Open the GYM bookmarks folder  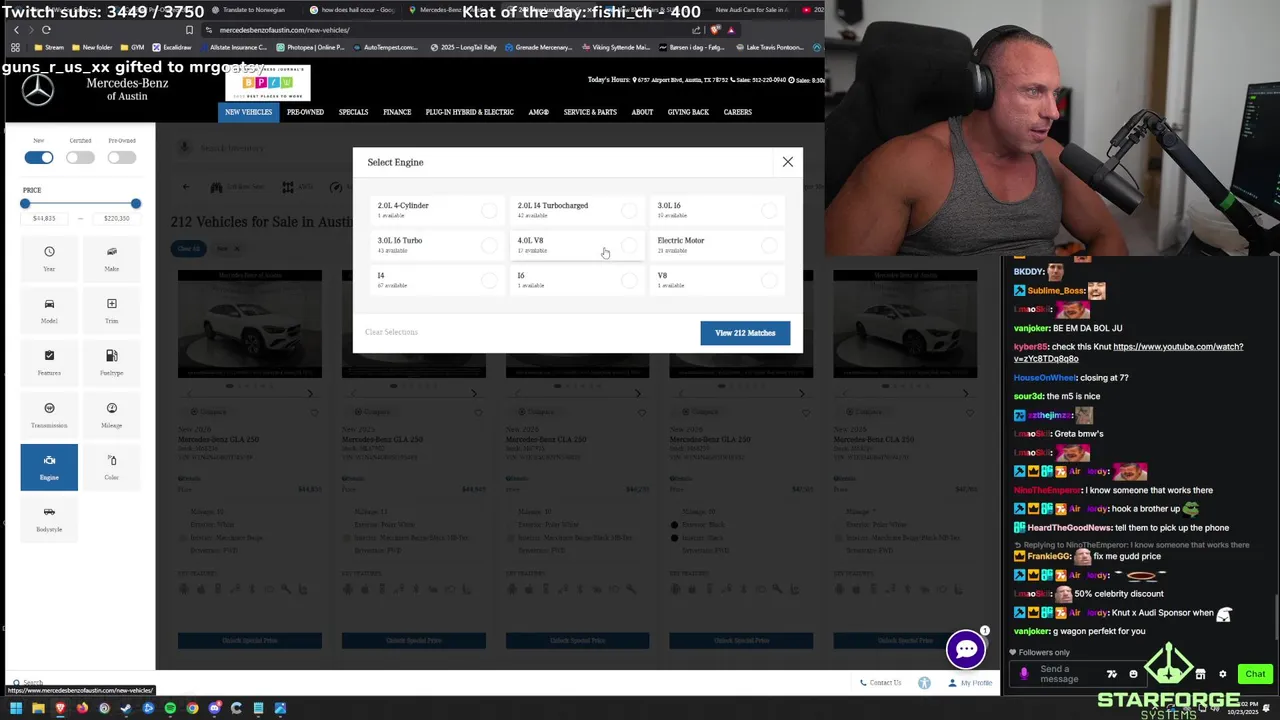click(x=132, y=47)
